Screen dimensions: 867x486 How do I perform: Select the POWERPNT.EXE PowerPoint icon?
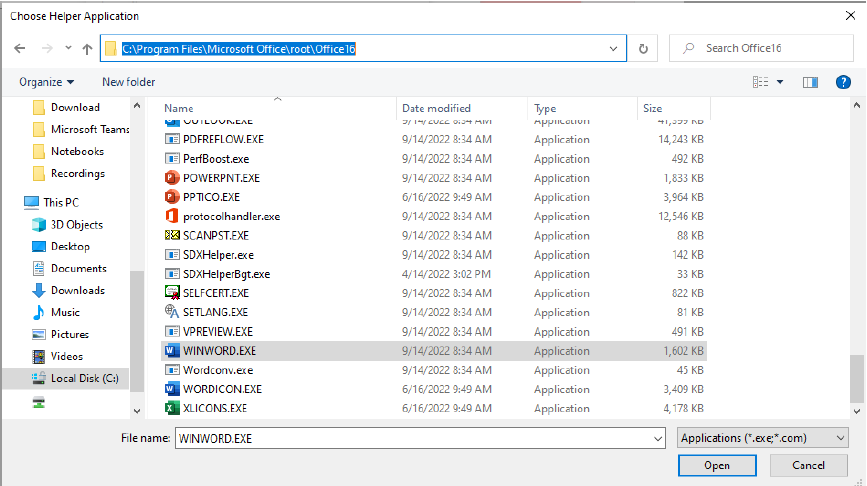(172, 178)
